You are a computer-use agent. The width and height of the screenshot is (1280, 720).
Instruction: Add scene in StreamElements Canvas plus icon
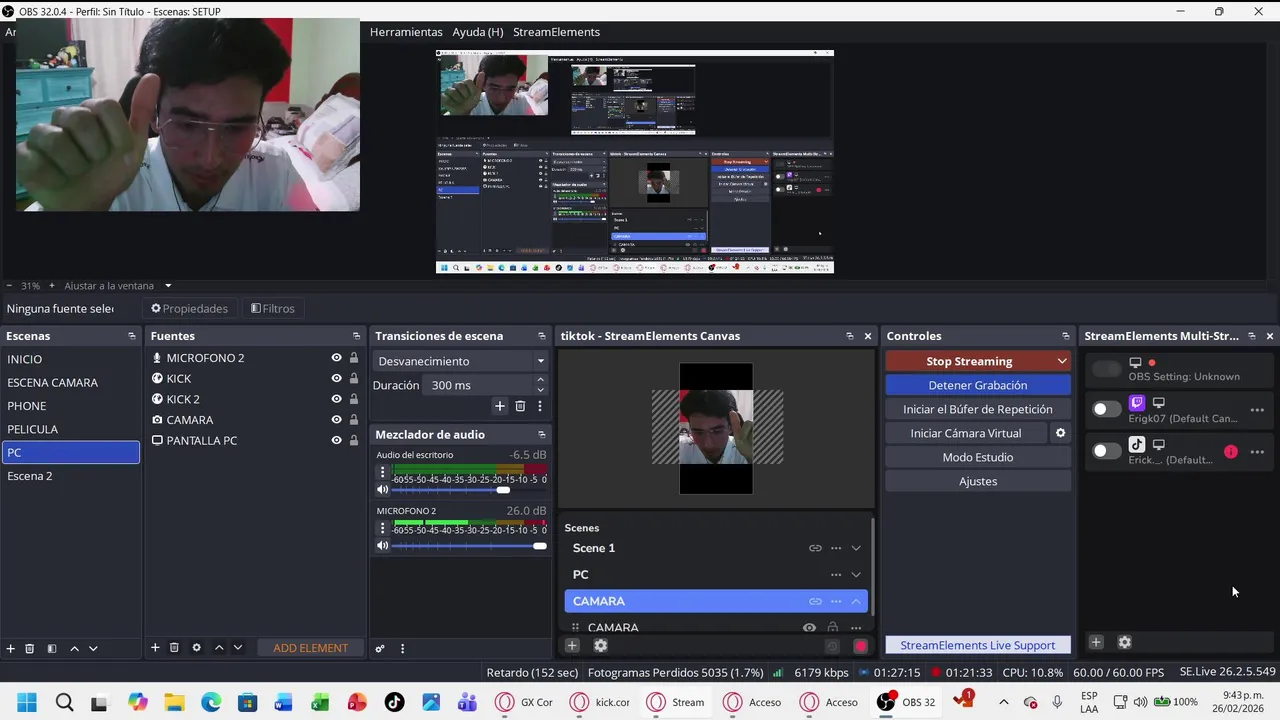572,646
